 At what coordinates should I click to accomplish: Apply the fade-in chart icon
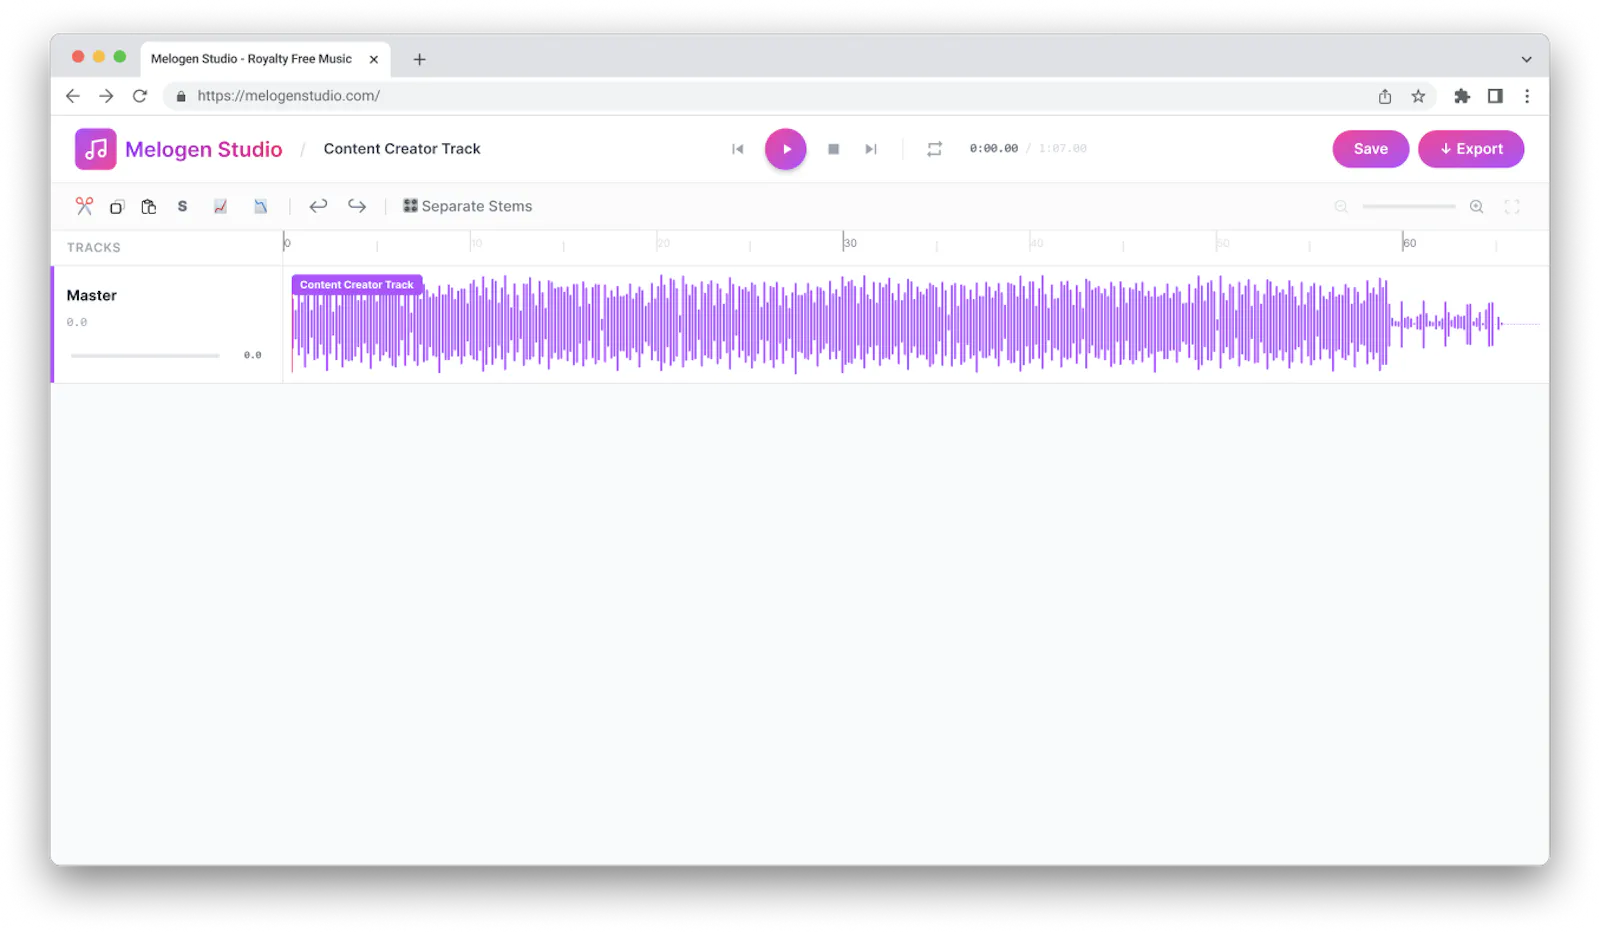coord(220,207)
